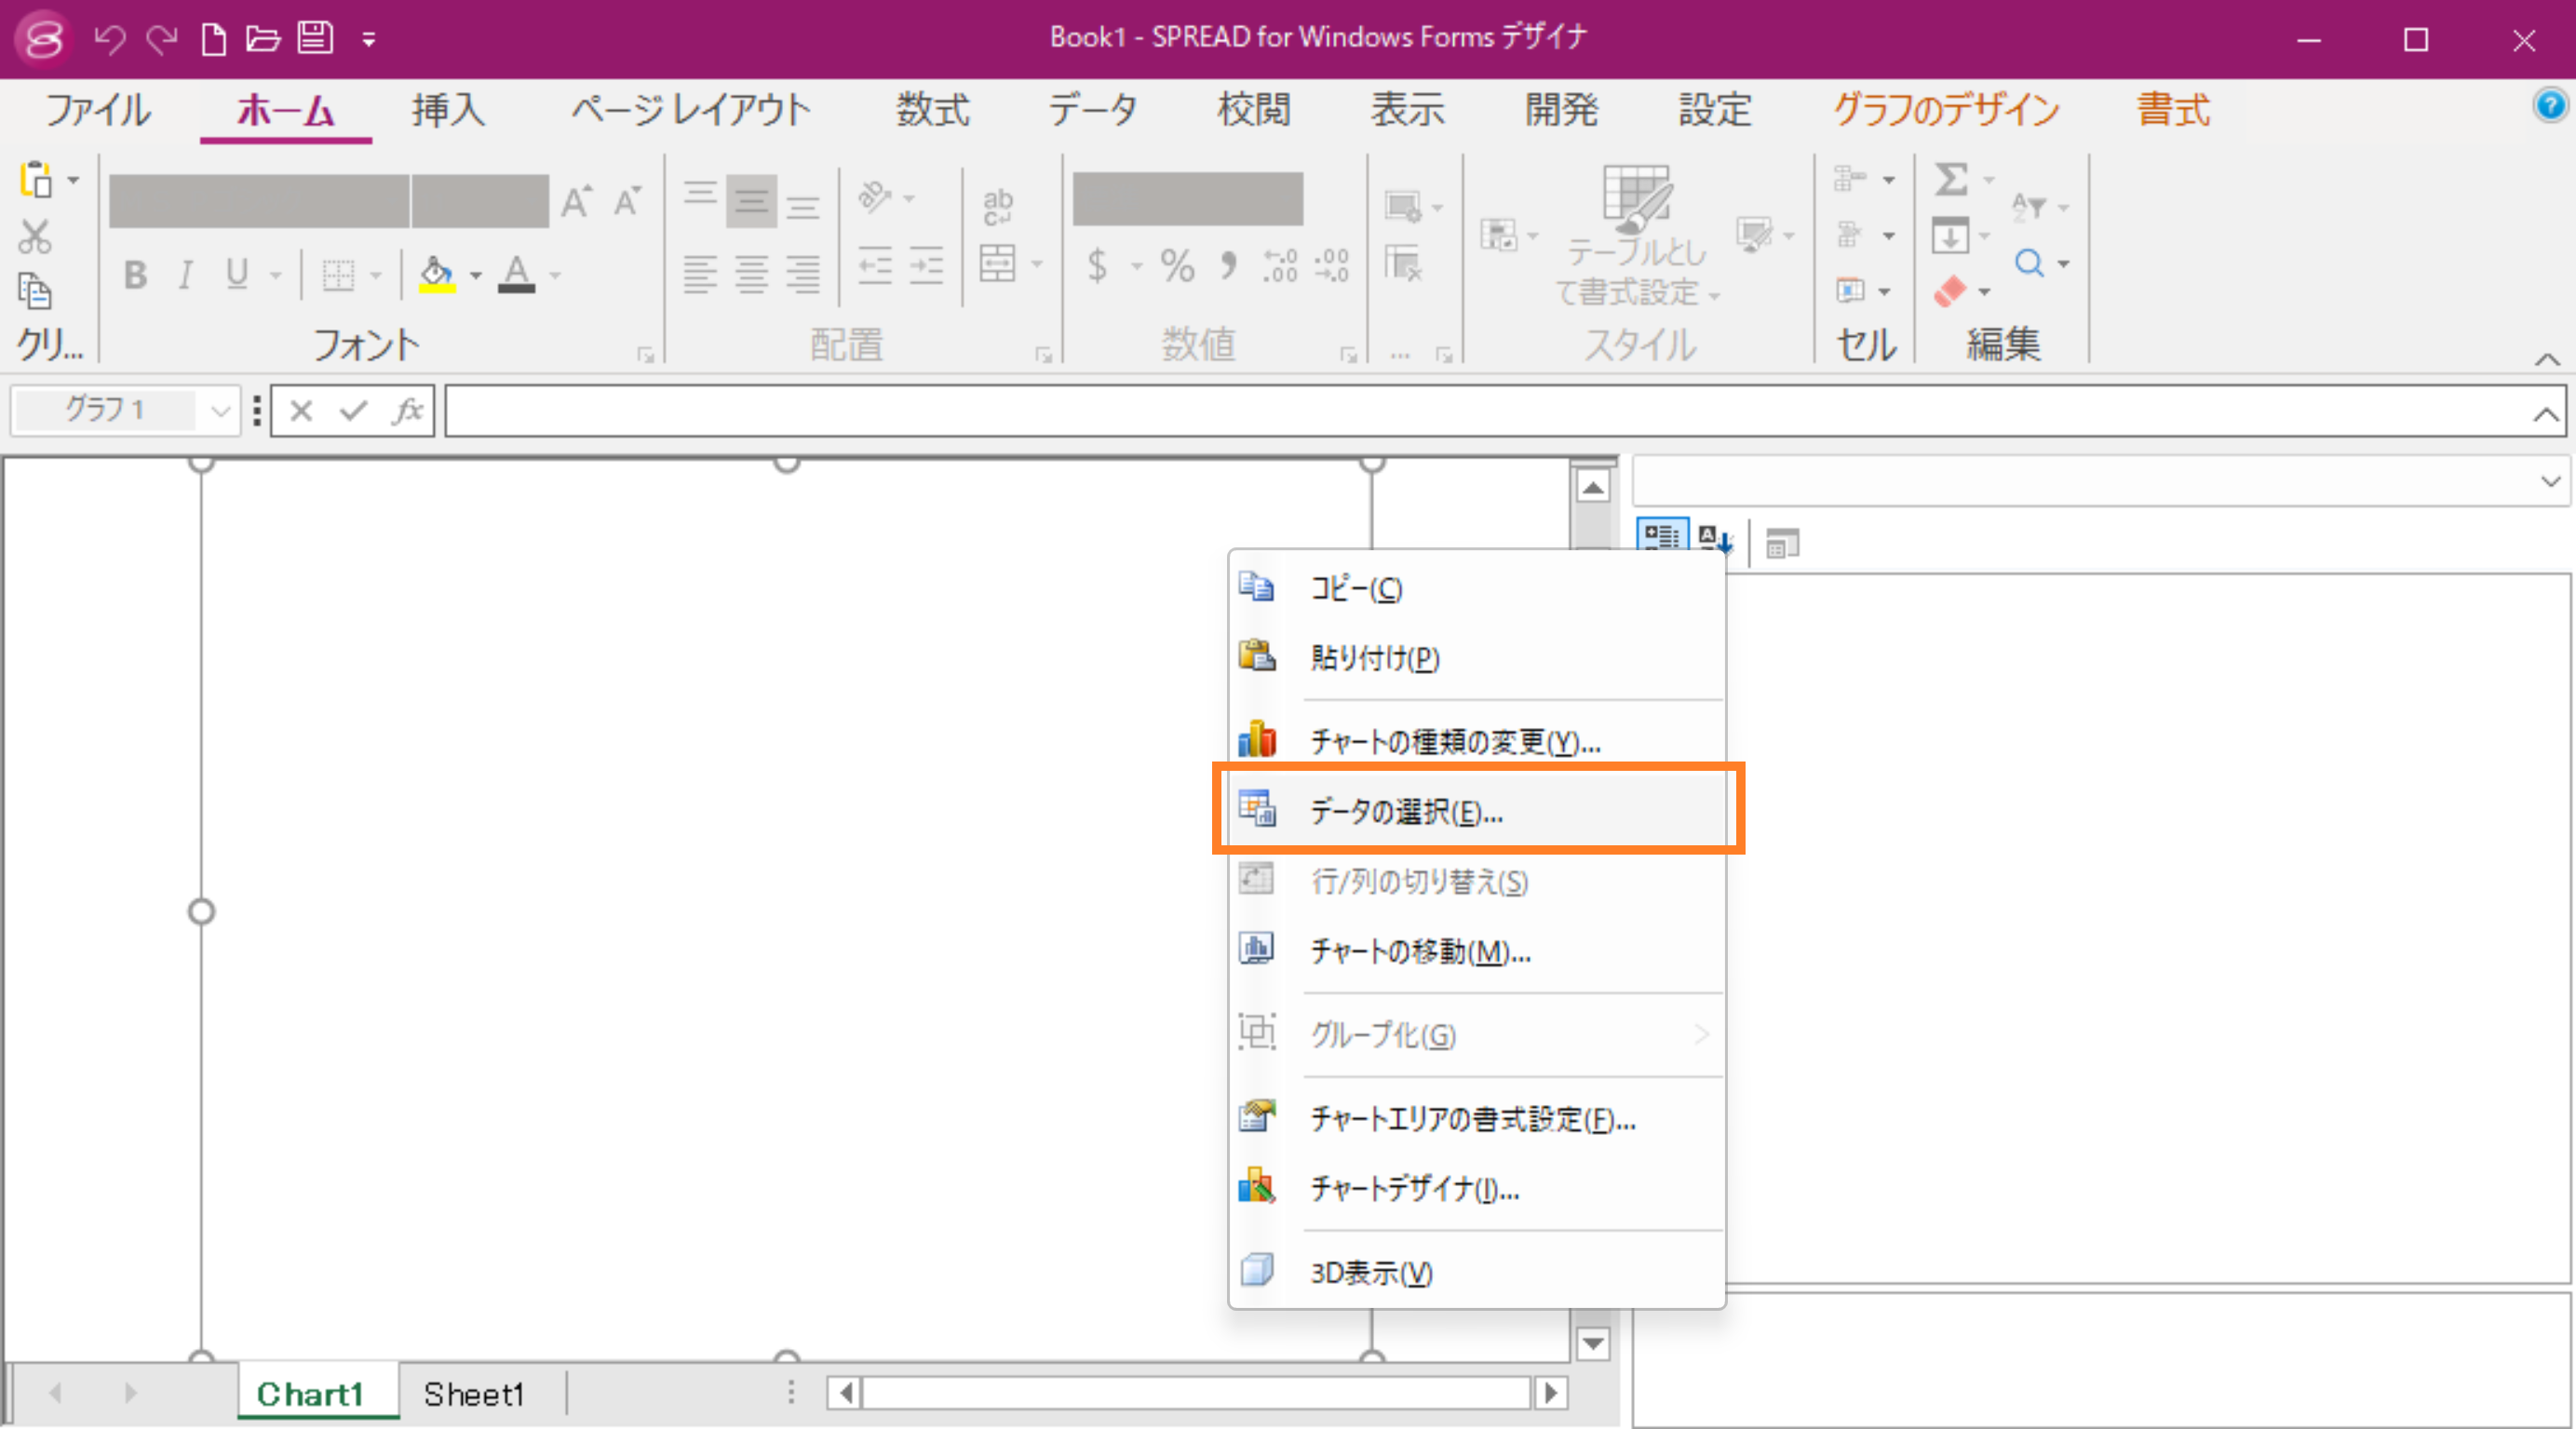The height and width of the screenshot is (1429, 2576).
Task: Click the Redo icon in title bar
Action: tap(162, 39)
